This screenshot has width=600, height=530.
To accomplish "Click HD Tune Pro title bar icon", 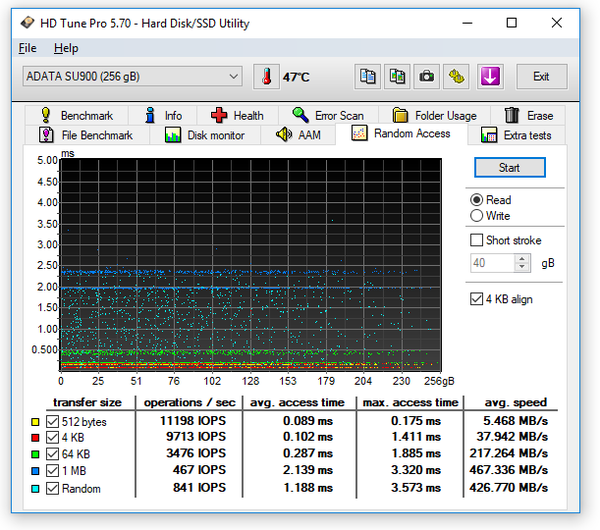I will coord(28,23).
